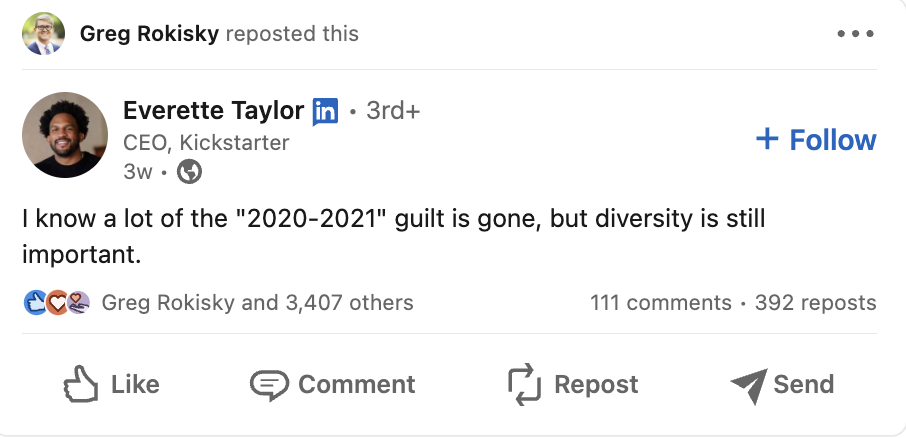Follow Everette Taylor
Image resolution: width=906 pixels, height=438 pixels.
pyautogui.click(x=816, y=140)
